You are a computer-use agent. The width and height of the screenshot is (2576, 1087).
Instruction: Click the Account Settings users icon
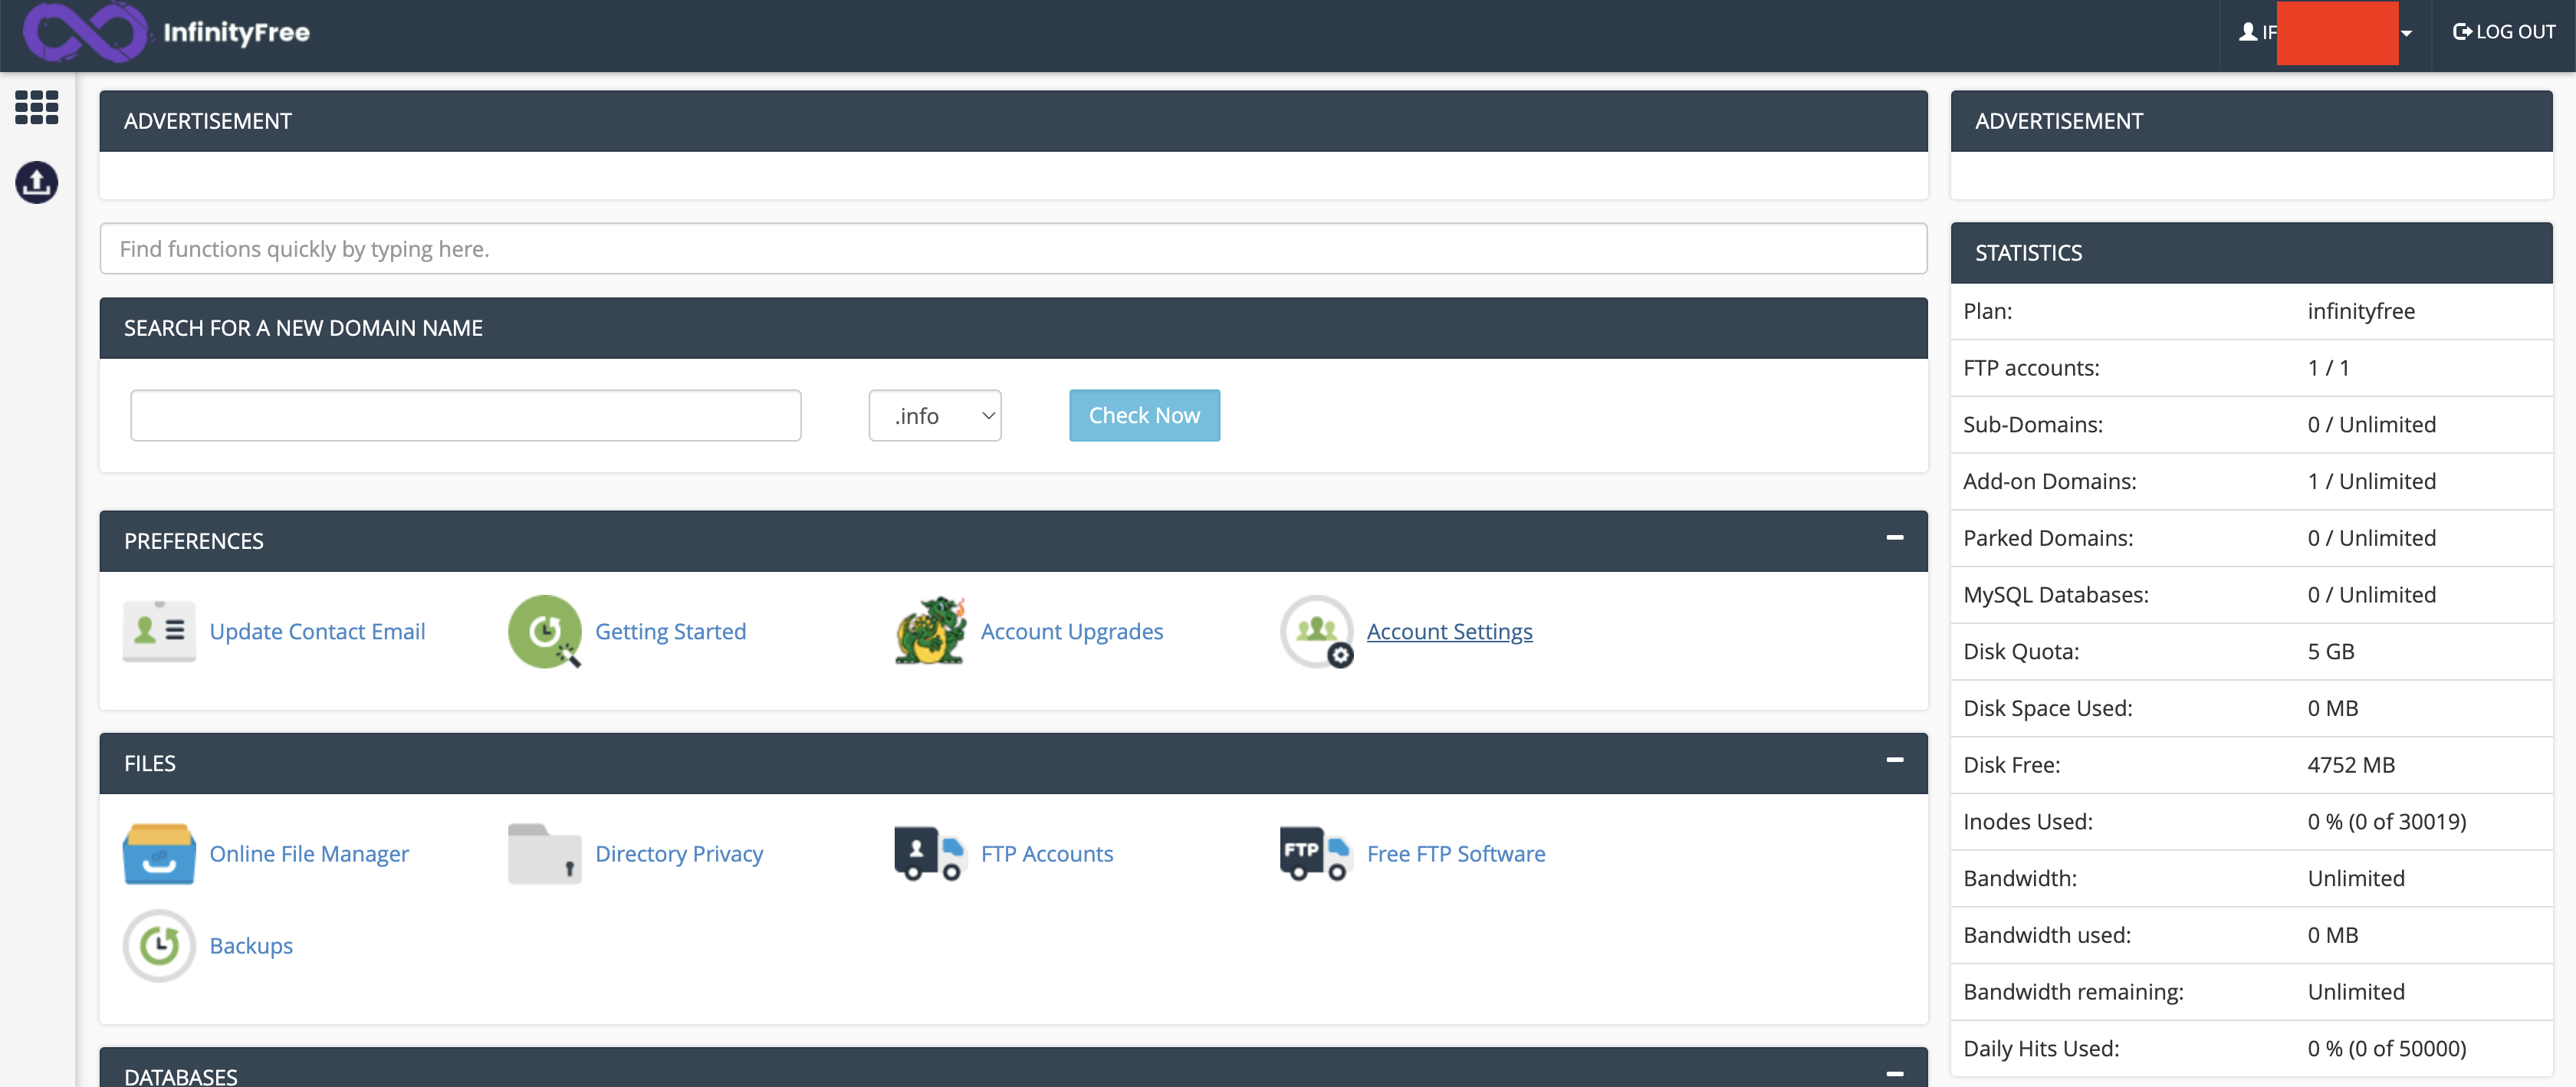1316,631
